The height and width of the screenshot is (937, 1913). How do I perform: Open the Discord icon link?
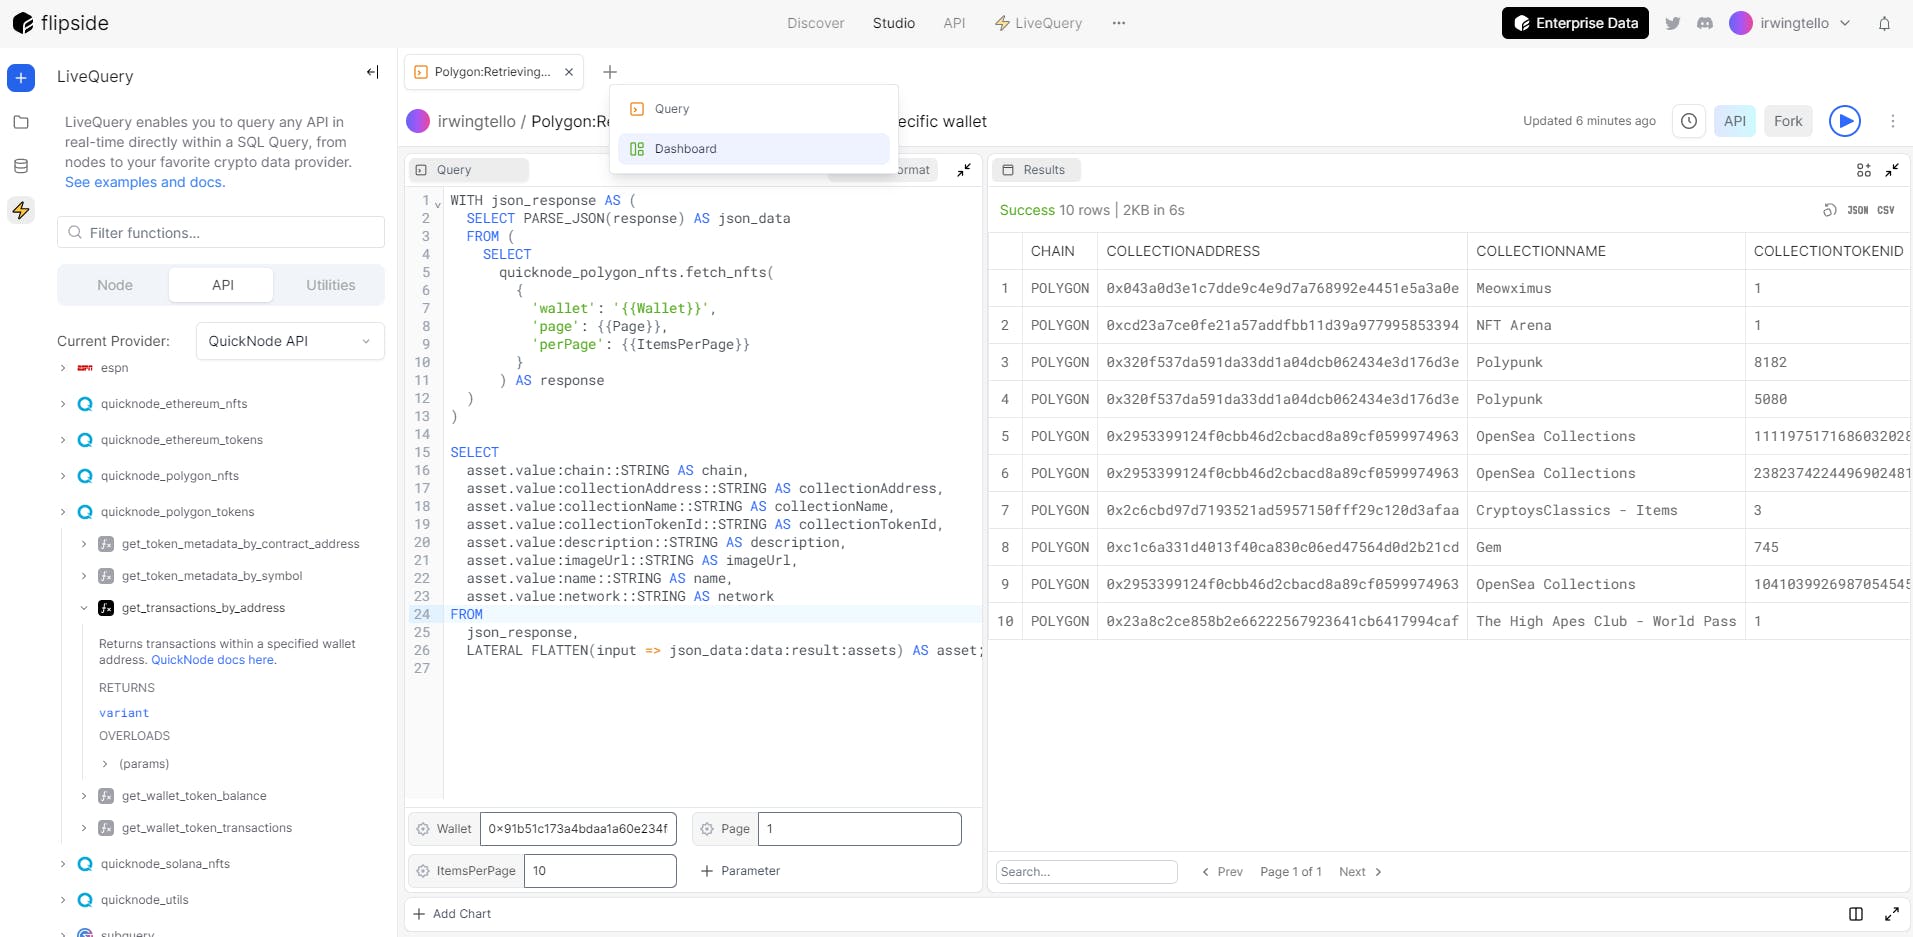(1705, 23)
